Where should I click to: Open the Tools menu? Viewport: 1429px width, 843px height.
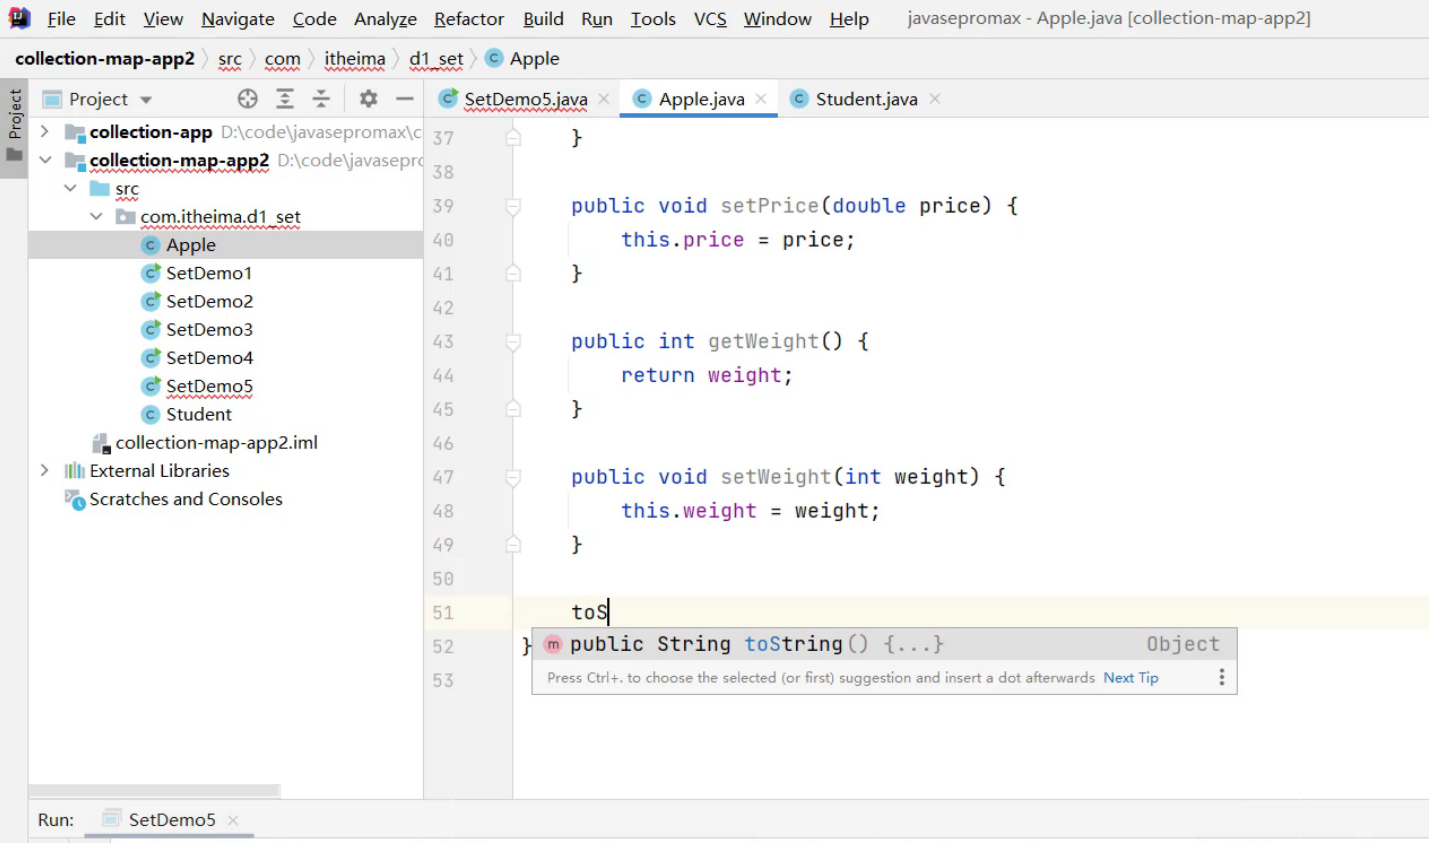coord(653,19)
